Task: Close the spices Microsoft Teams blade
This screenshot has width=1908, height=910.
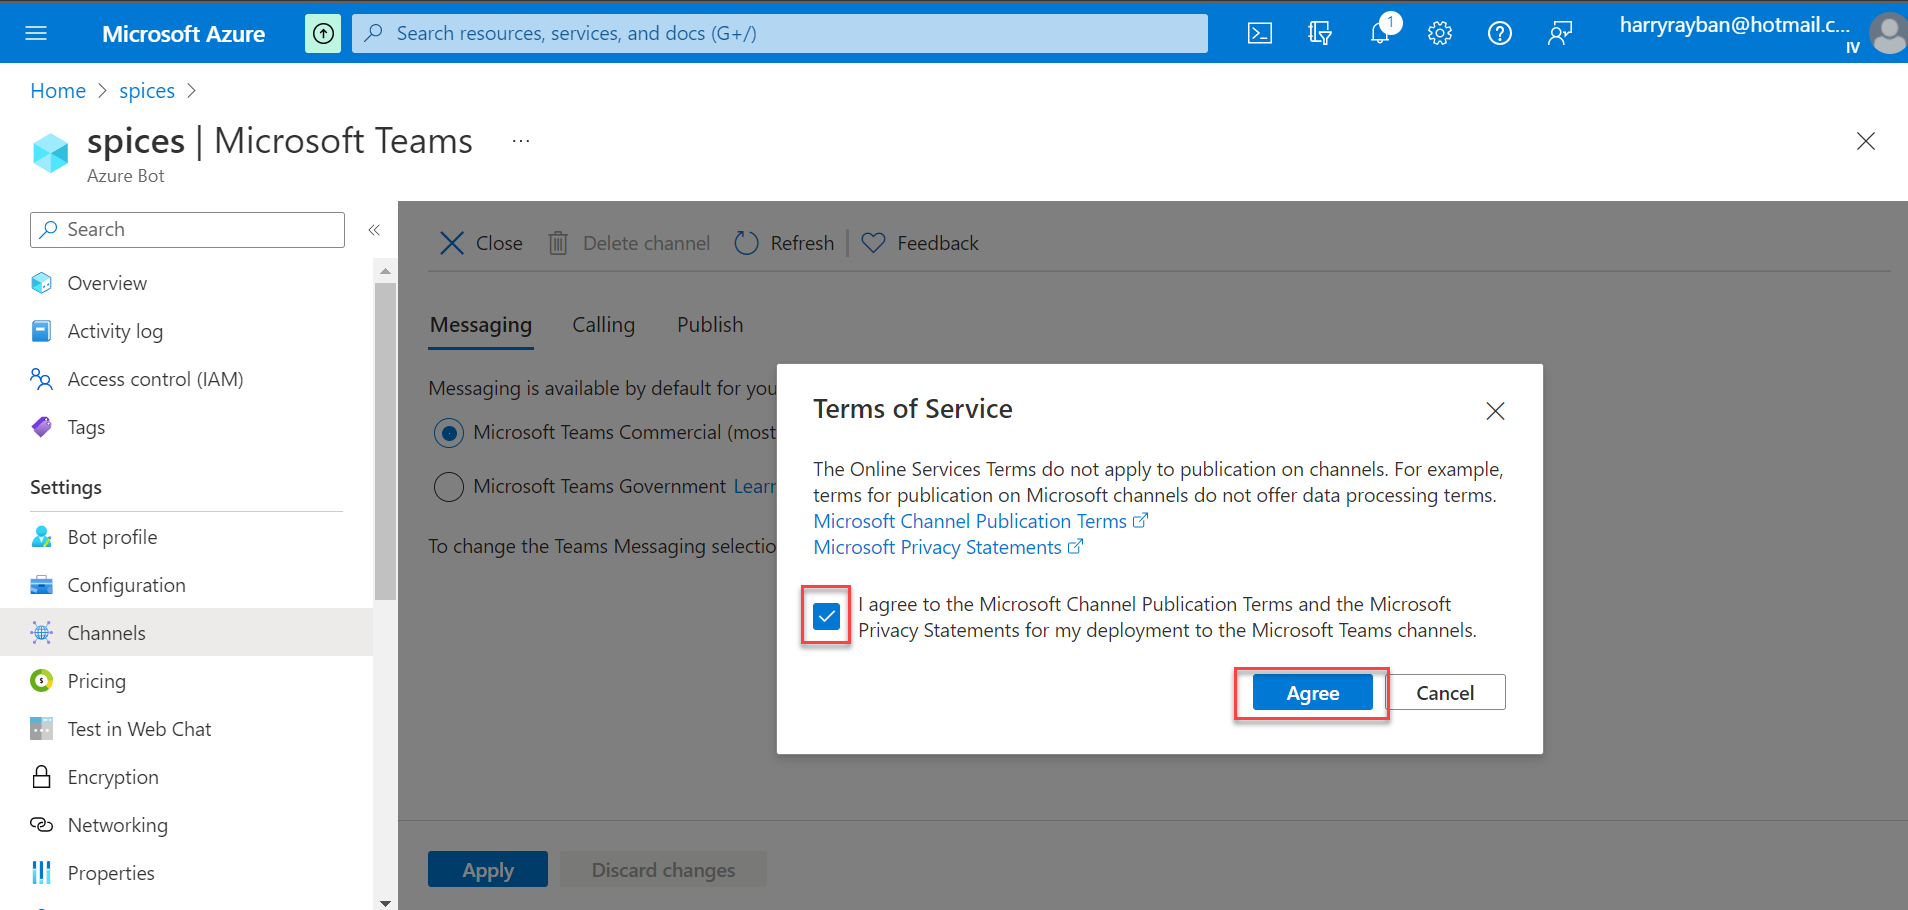Action: [x=1866, y=141]
